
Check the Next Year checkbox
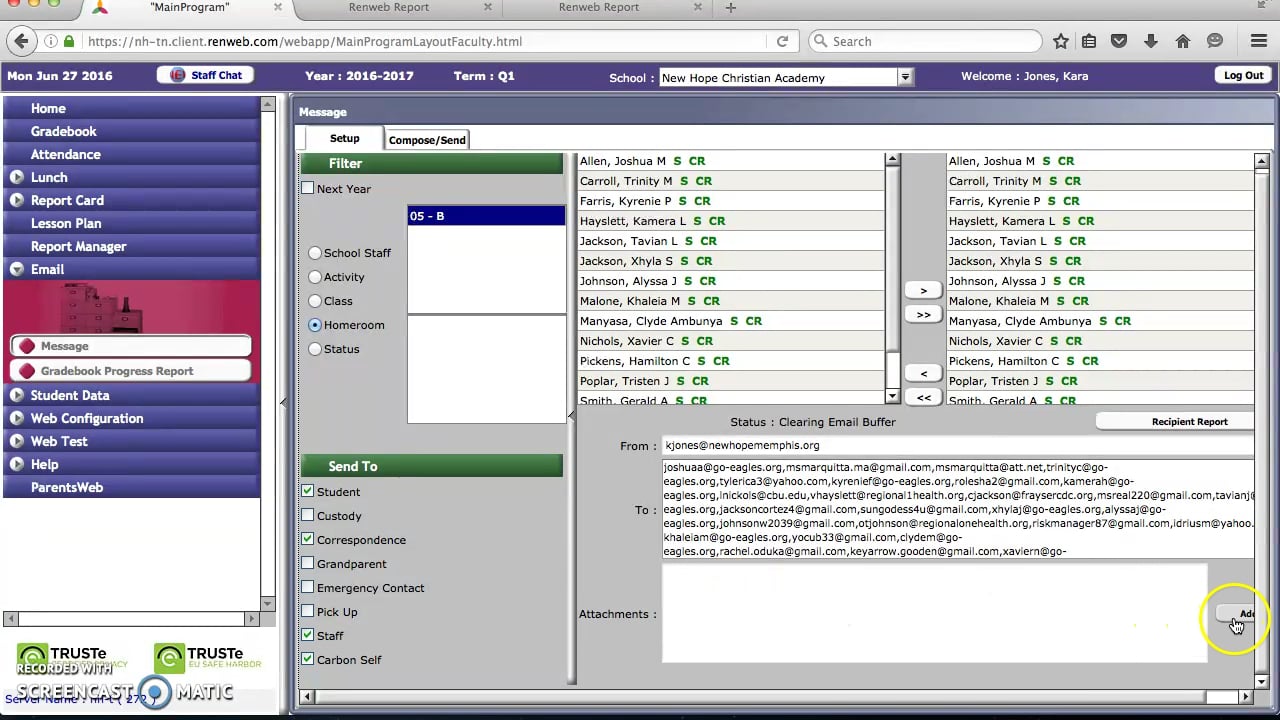[x=308, y=188]
